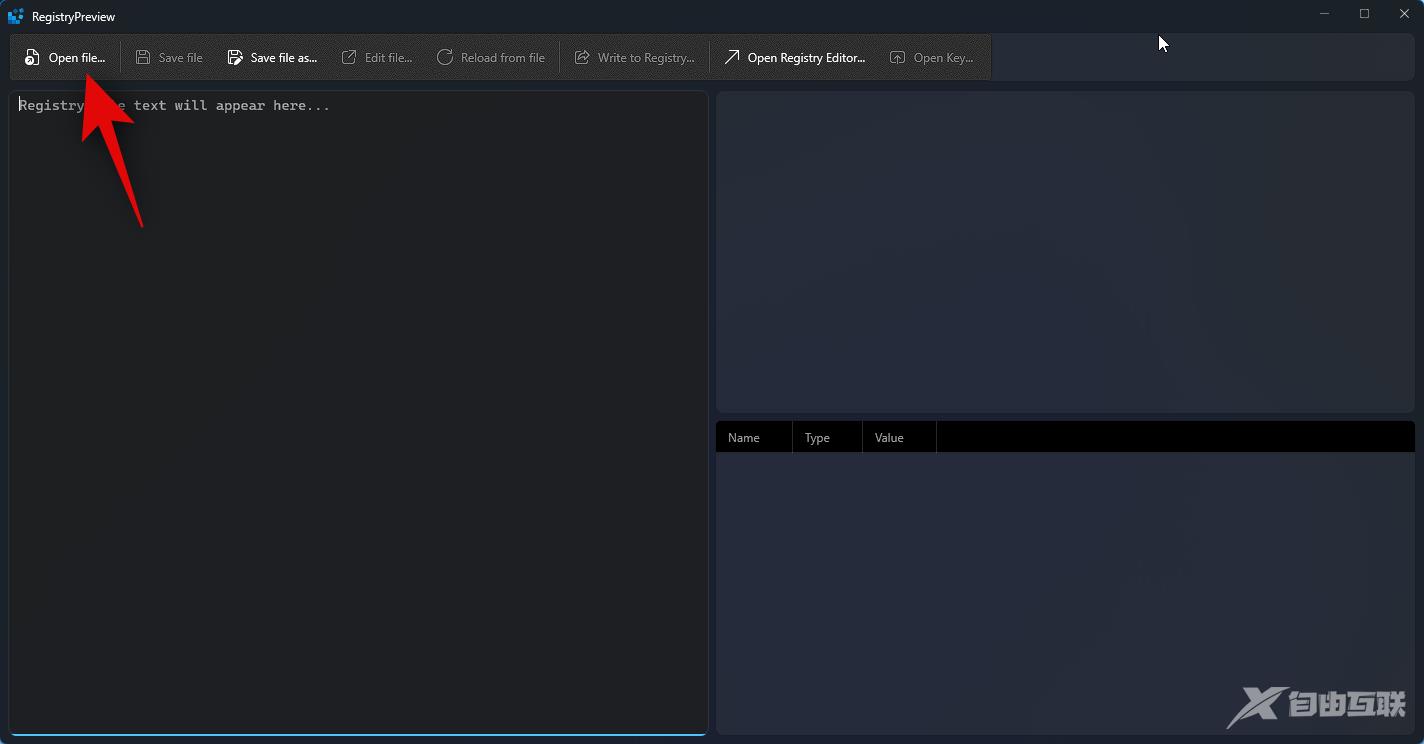This screenshot has height=744, width=1424.
Task: Click the empty values grid below headers
Action: [x=1065, y=590]
